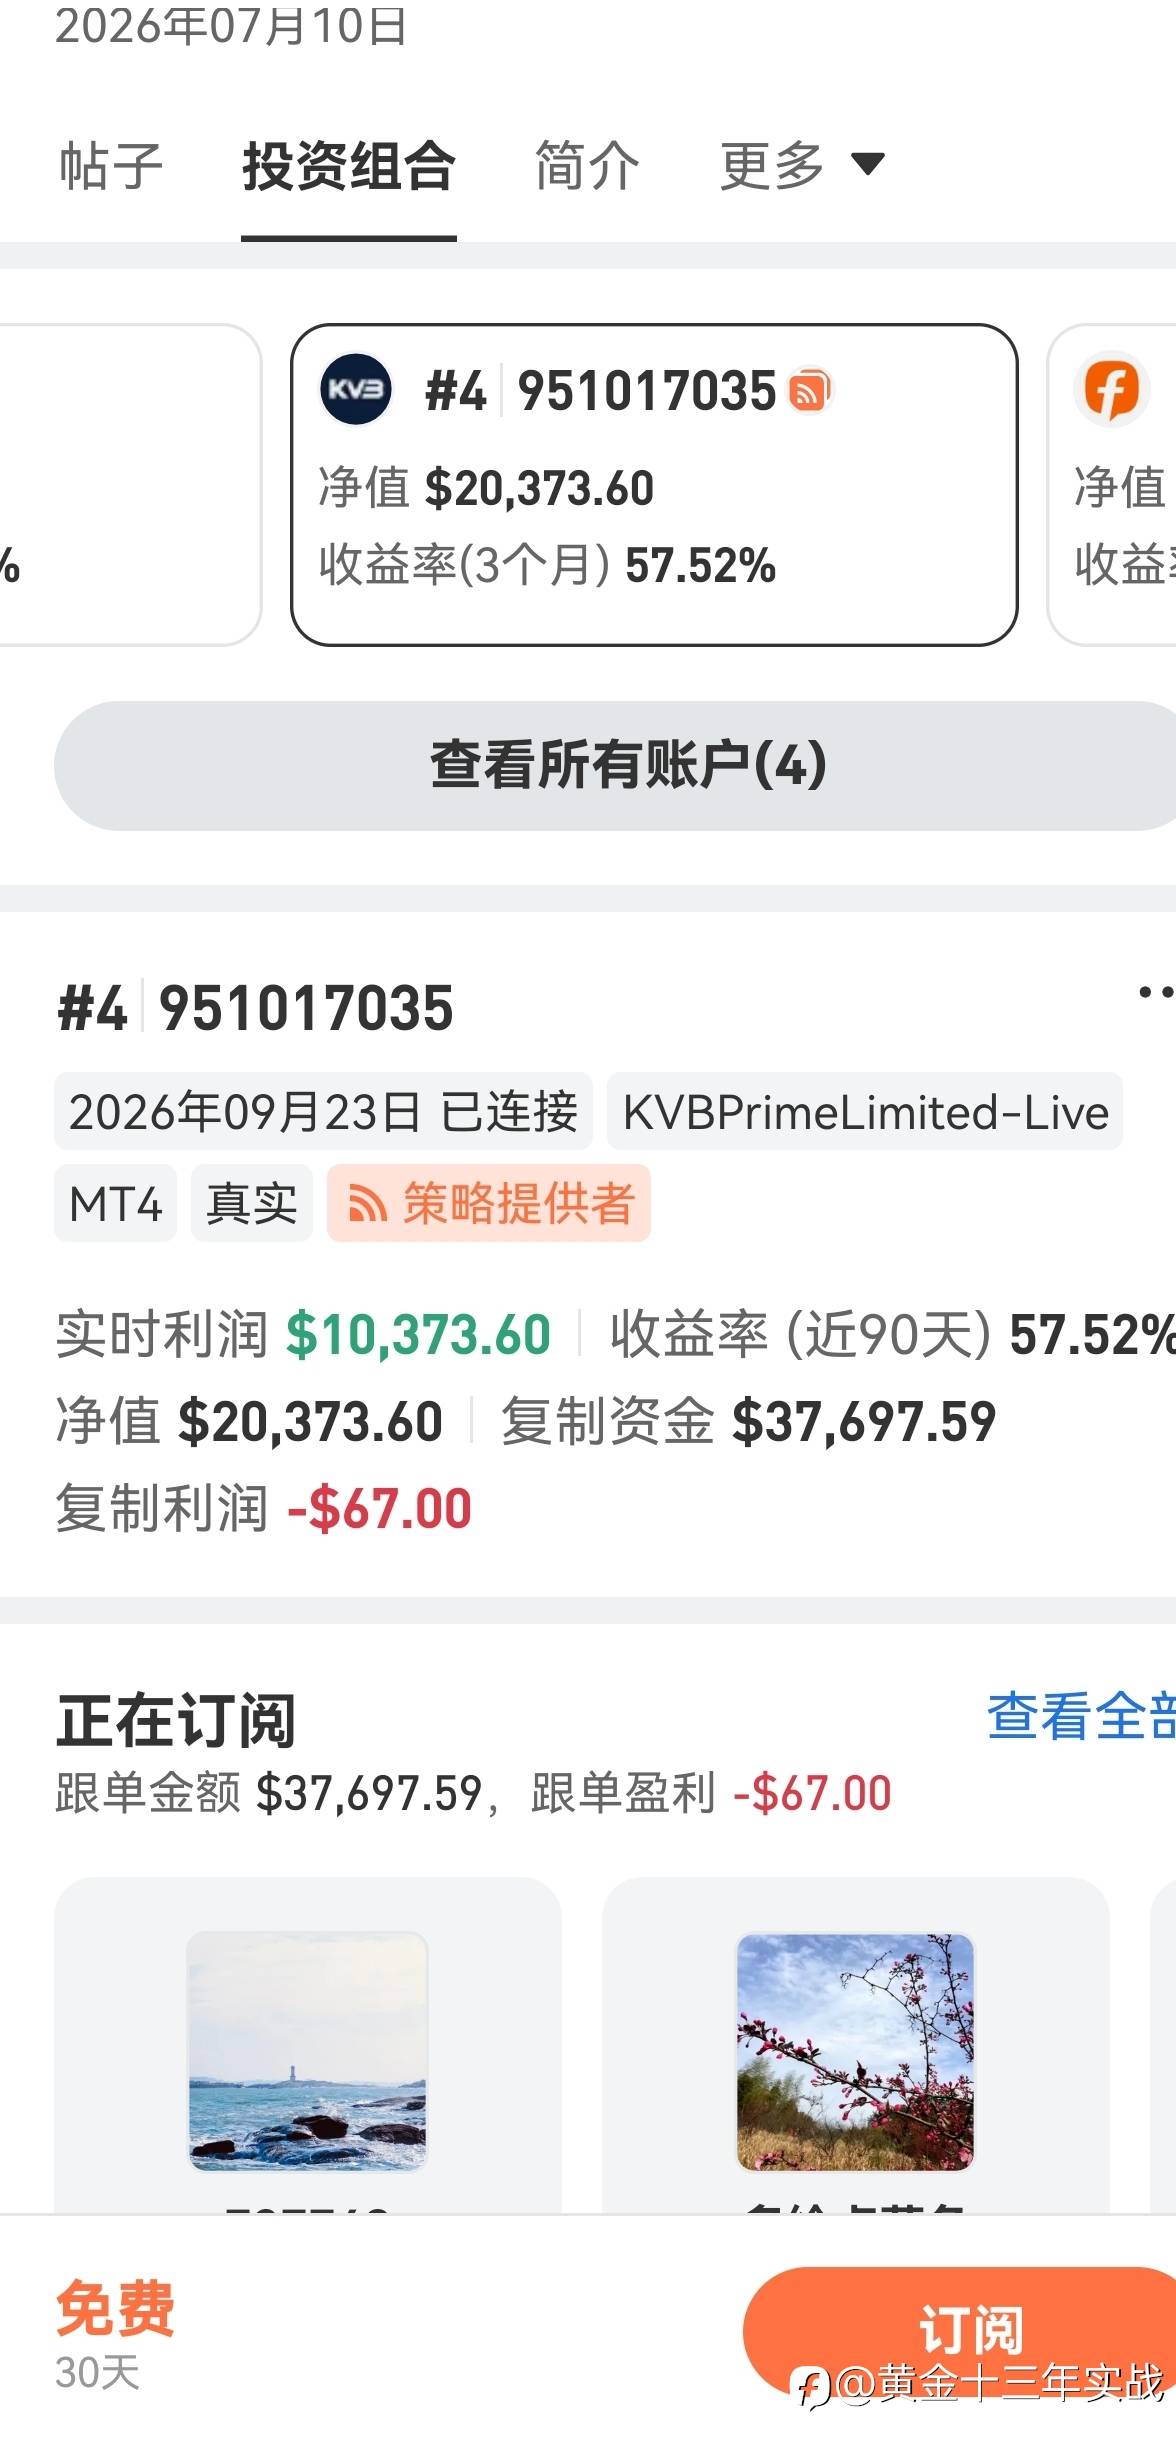Select the partially visible previous account card
1176x2451 pixels.
[x=130, y=484]
